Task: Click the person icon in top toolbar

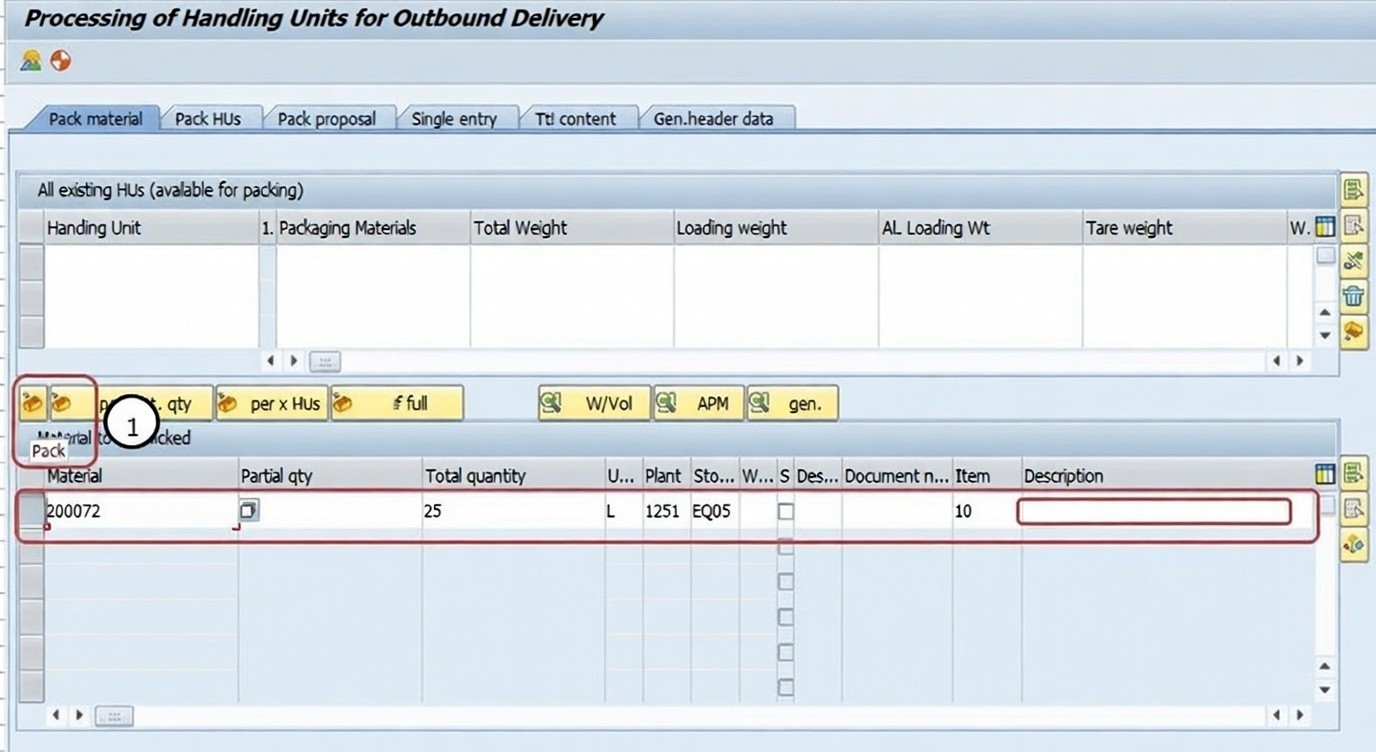Action: [31, 62]
